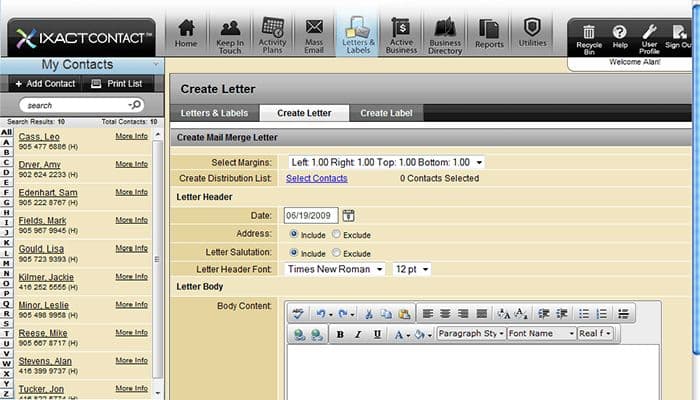Open the Recycle Bin
The width and height of the screenshot is (700, 400).
coord(589,38)
